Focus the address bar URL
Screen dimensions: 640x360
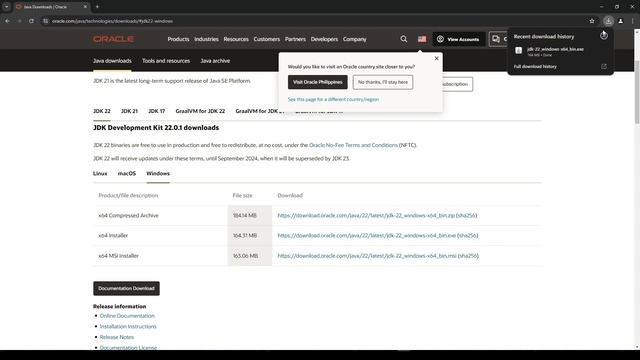(x=112, y=21)
